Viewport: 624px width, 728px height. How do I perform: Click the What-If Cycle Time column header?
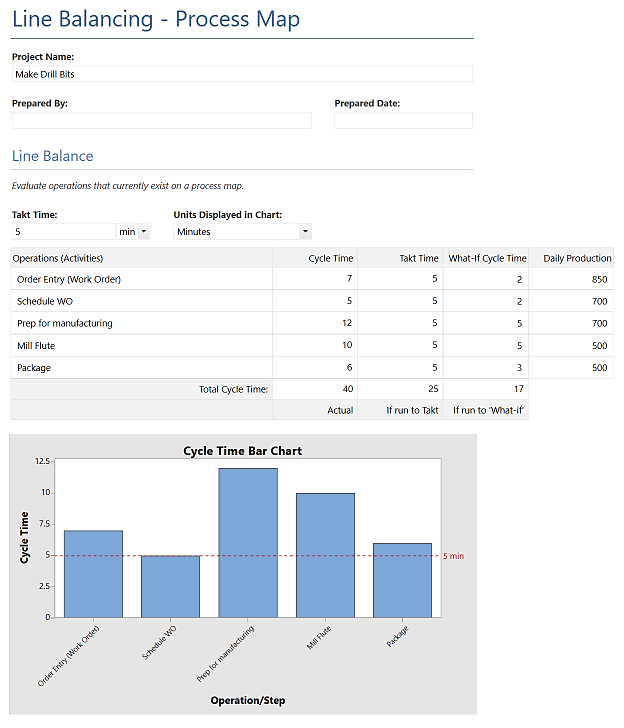pyautogui.click(x=486, y=258)
